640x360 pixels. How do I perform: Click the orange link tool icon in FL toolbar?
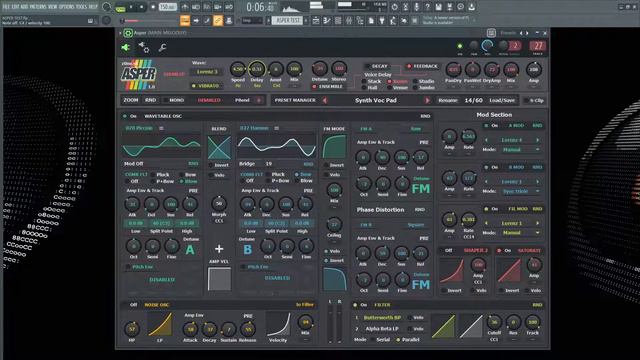point(218,20)
